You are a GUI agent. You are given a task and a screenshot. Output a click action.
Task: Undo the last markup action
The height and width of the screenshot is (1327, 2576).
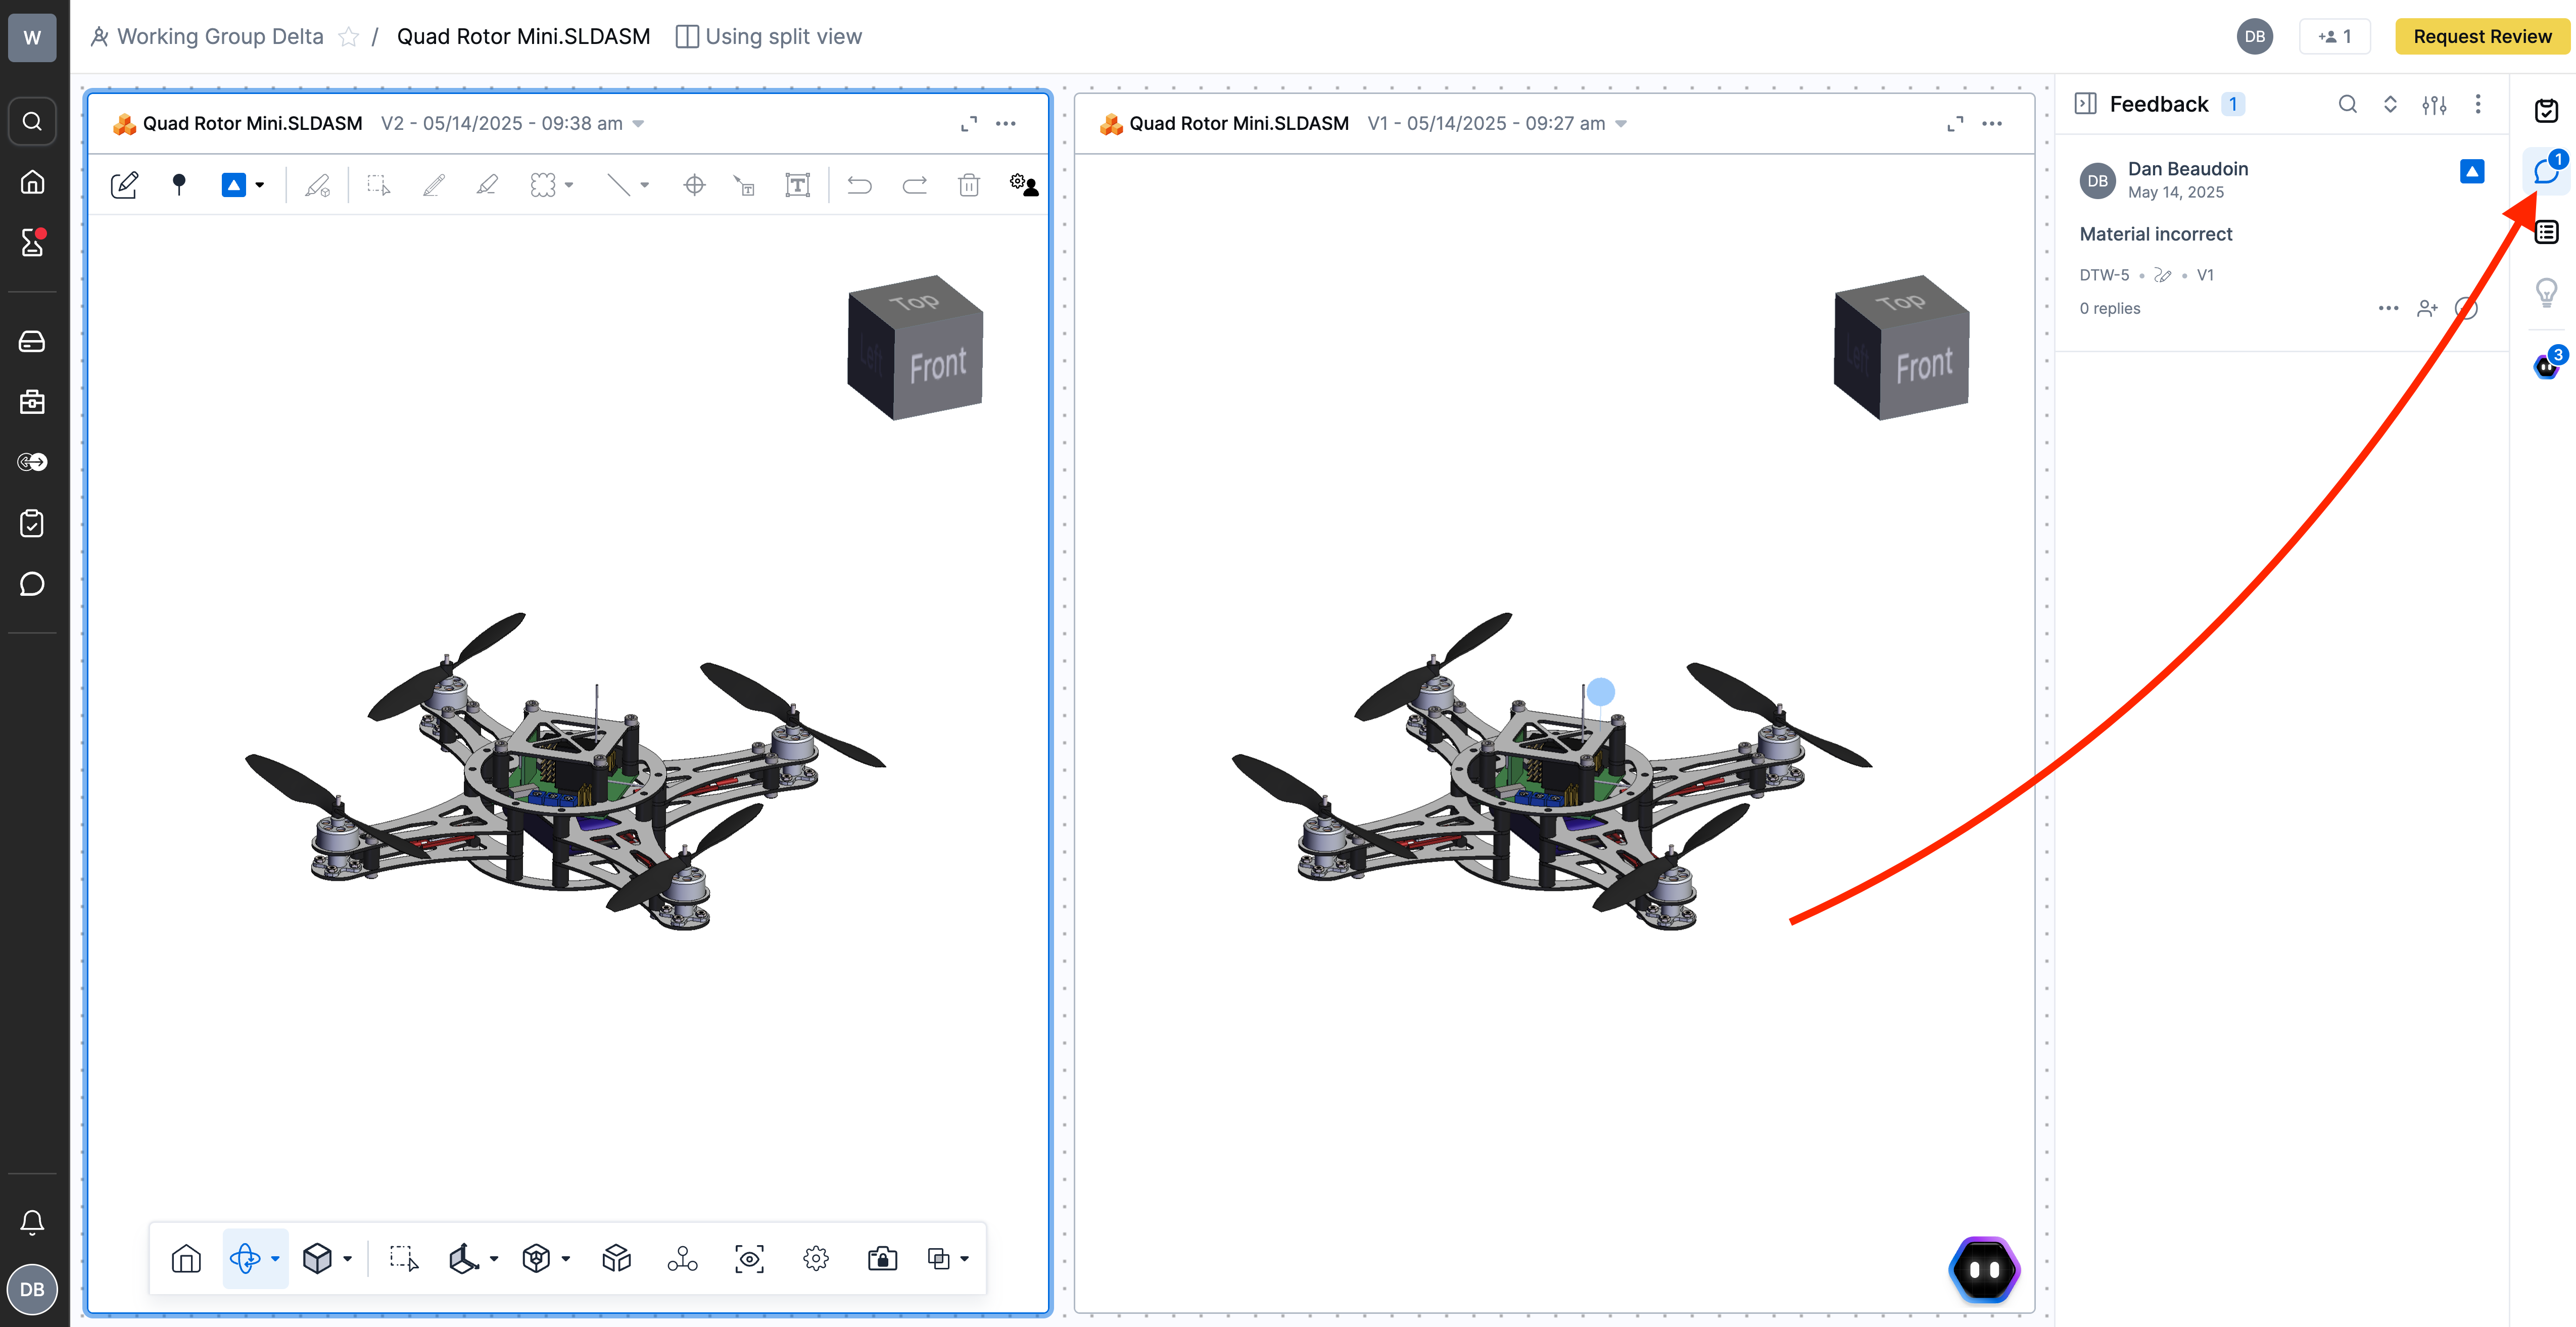point(860,185)
